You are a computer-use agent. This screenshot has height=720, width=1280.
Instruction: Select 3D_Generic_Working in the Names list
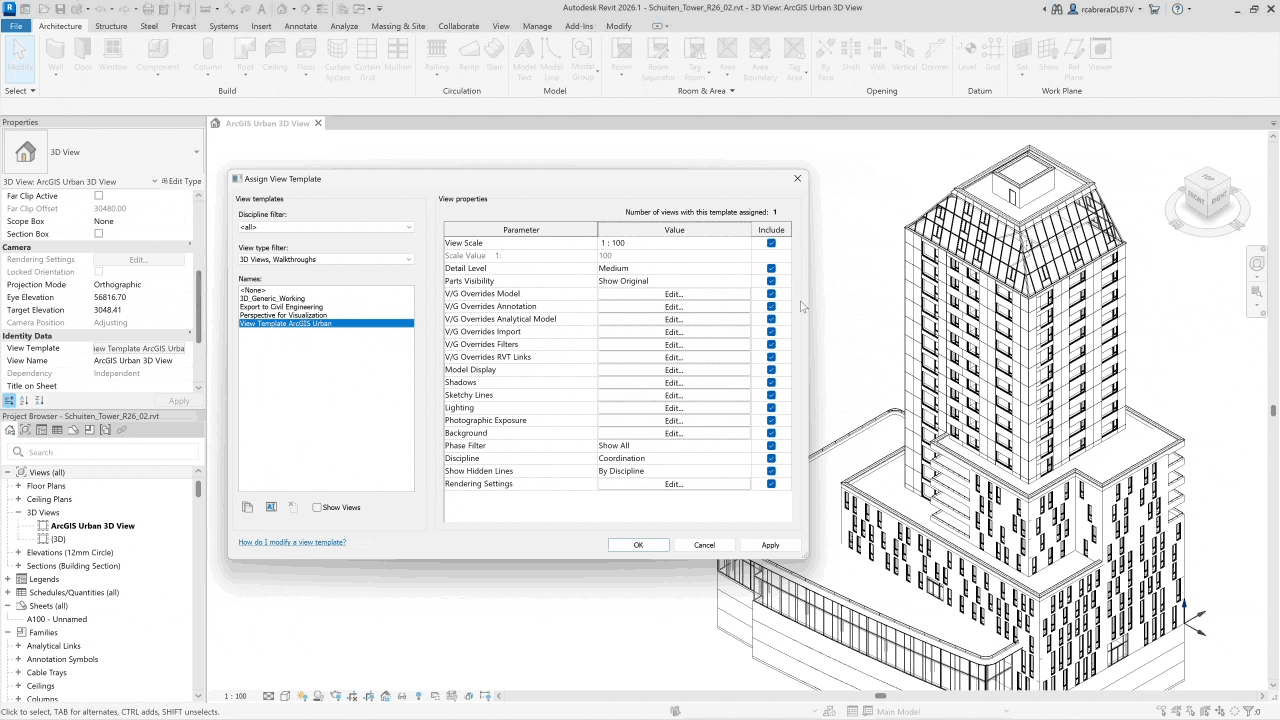coord(272,299)
